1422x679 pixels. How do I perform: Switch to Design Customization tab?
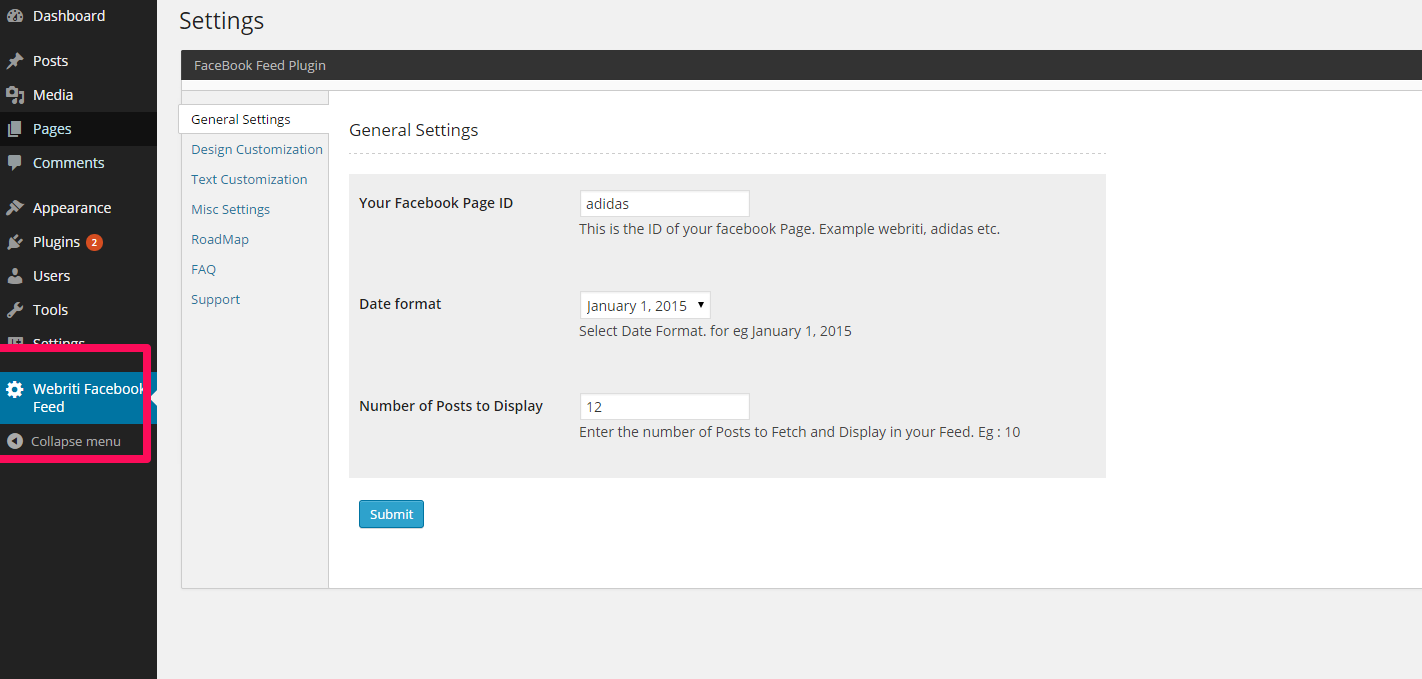(x=257, y=149)
